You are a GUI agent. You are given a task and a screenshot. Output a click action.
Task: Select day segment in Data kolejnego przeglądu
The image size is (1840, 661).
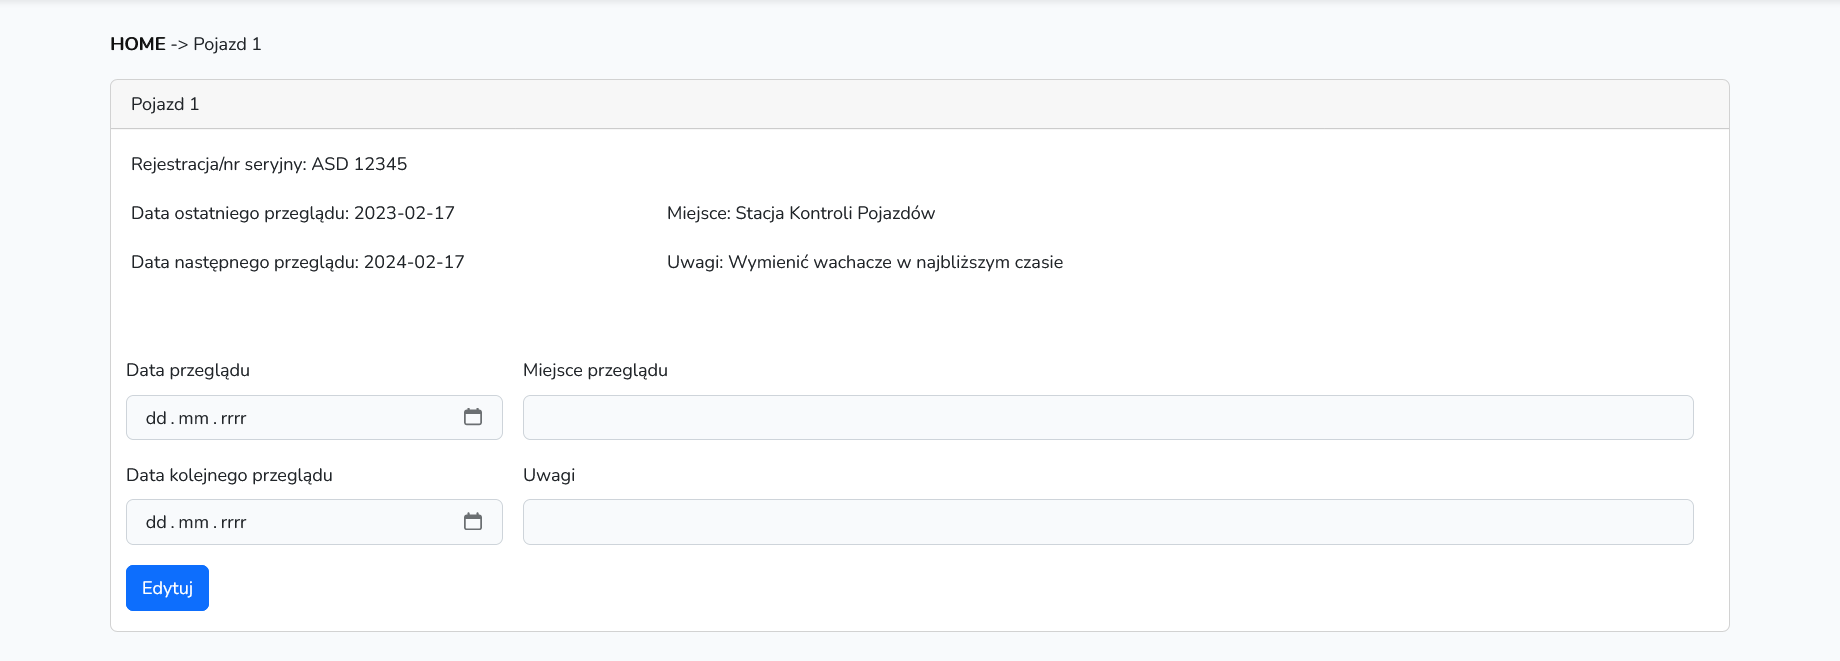156,522
